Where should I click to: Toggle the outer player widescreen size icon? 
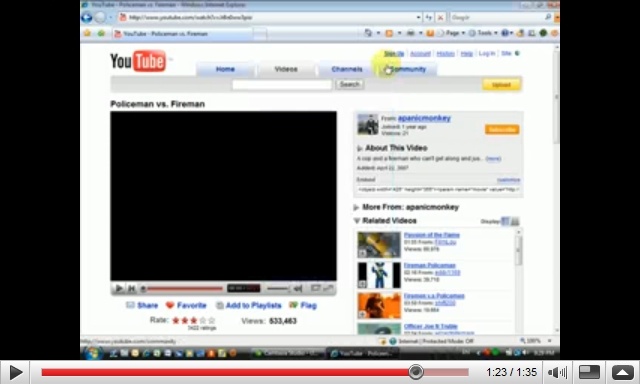589,373
